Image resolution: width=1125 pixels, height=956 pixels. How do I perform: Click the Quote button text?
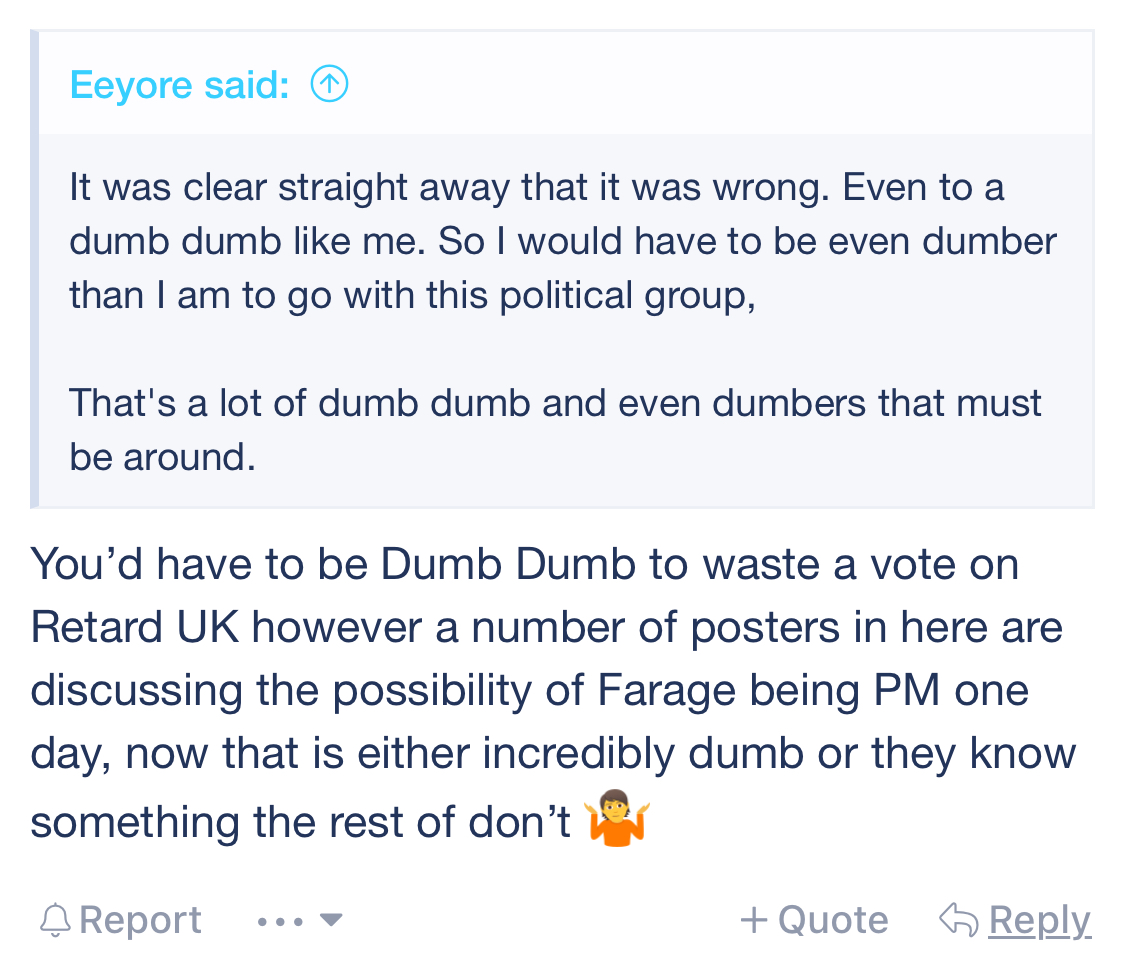pos(833,920)
